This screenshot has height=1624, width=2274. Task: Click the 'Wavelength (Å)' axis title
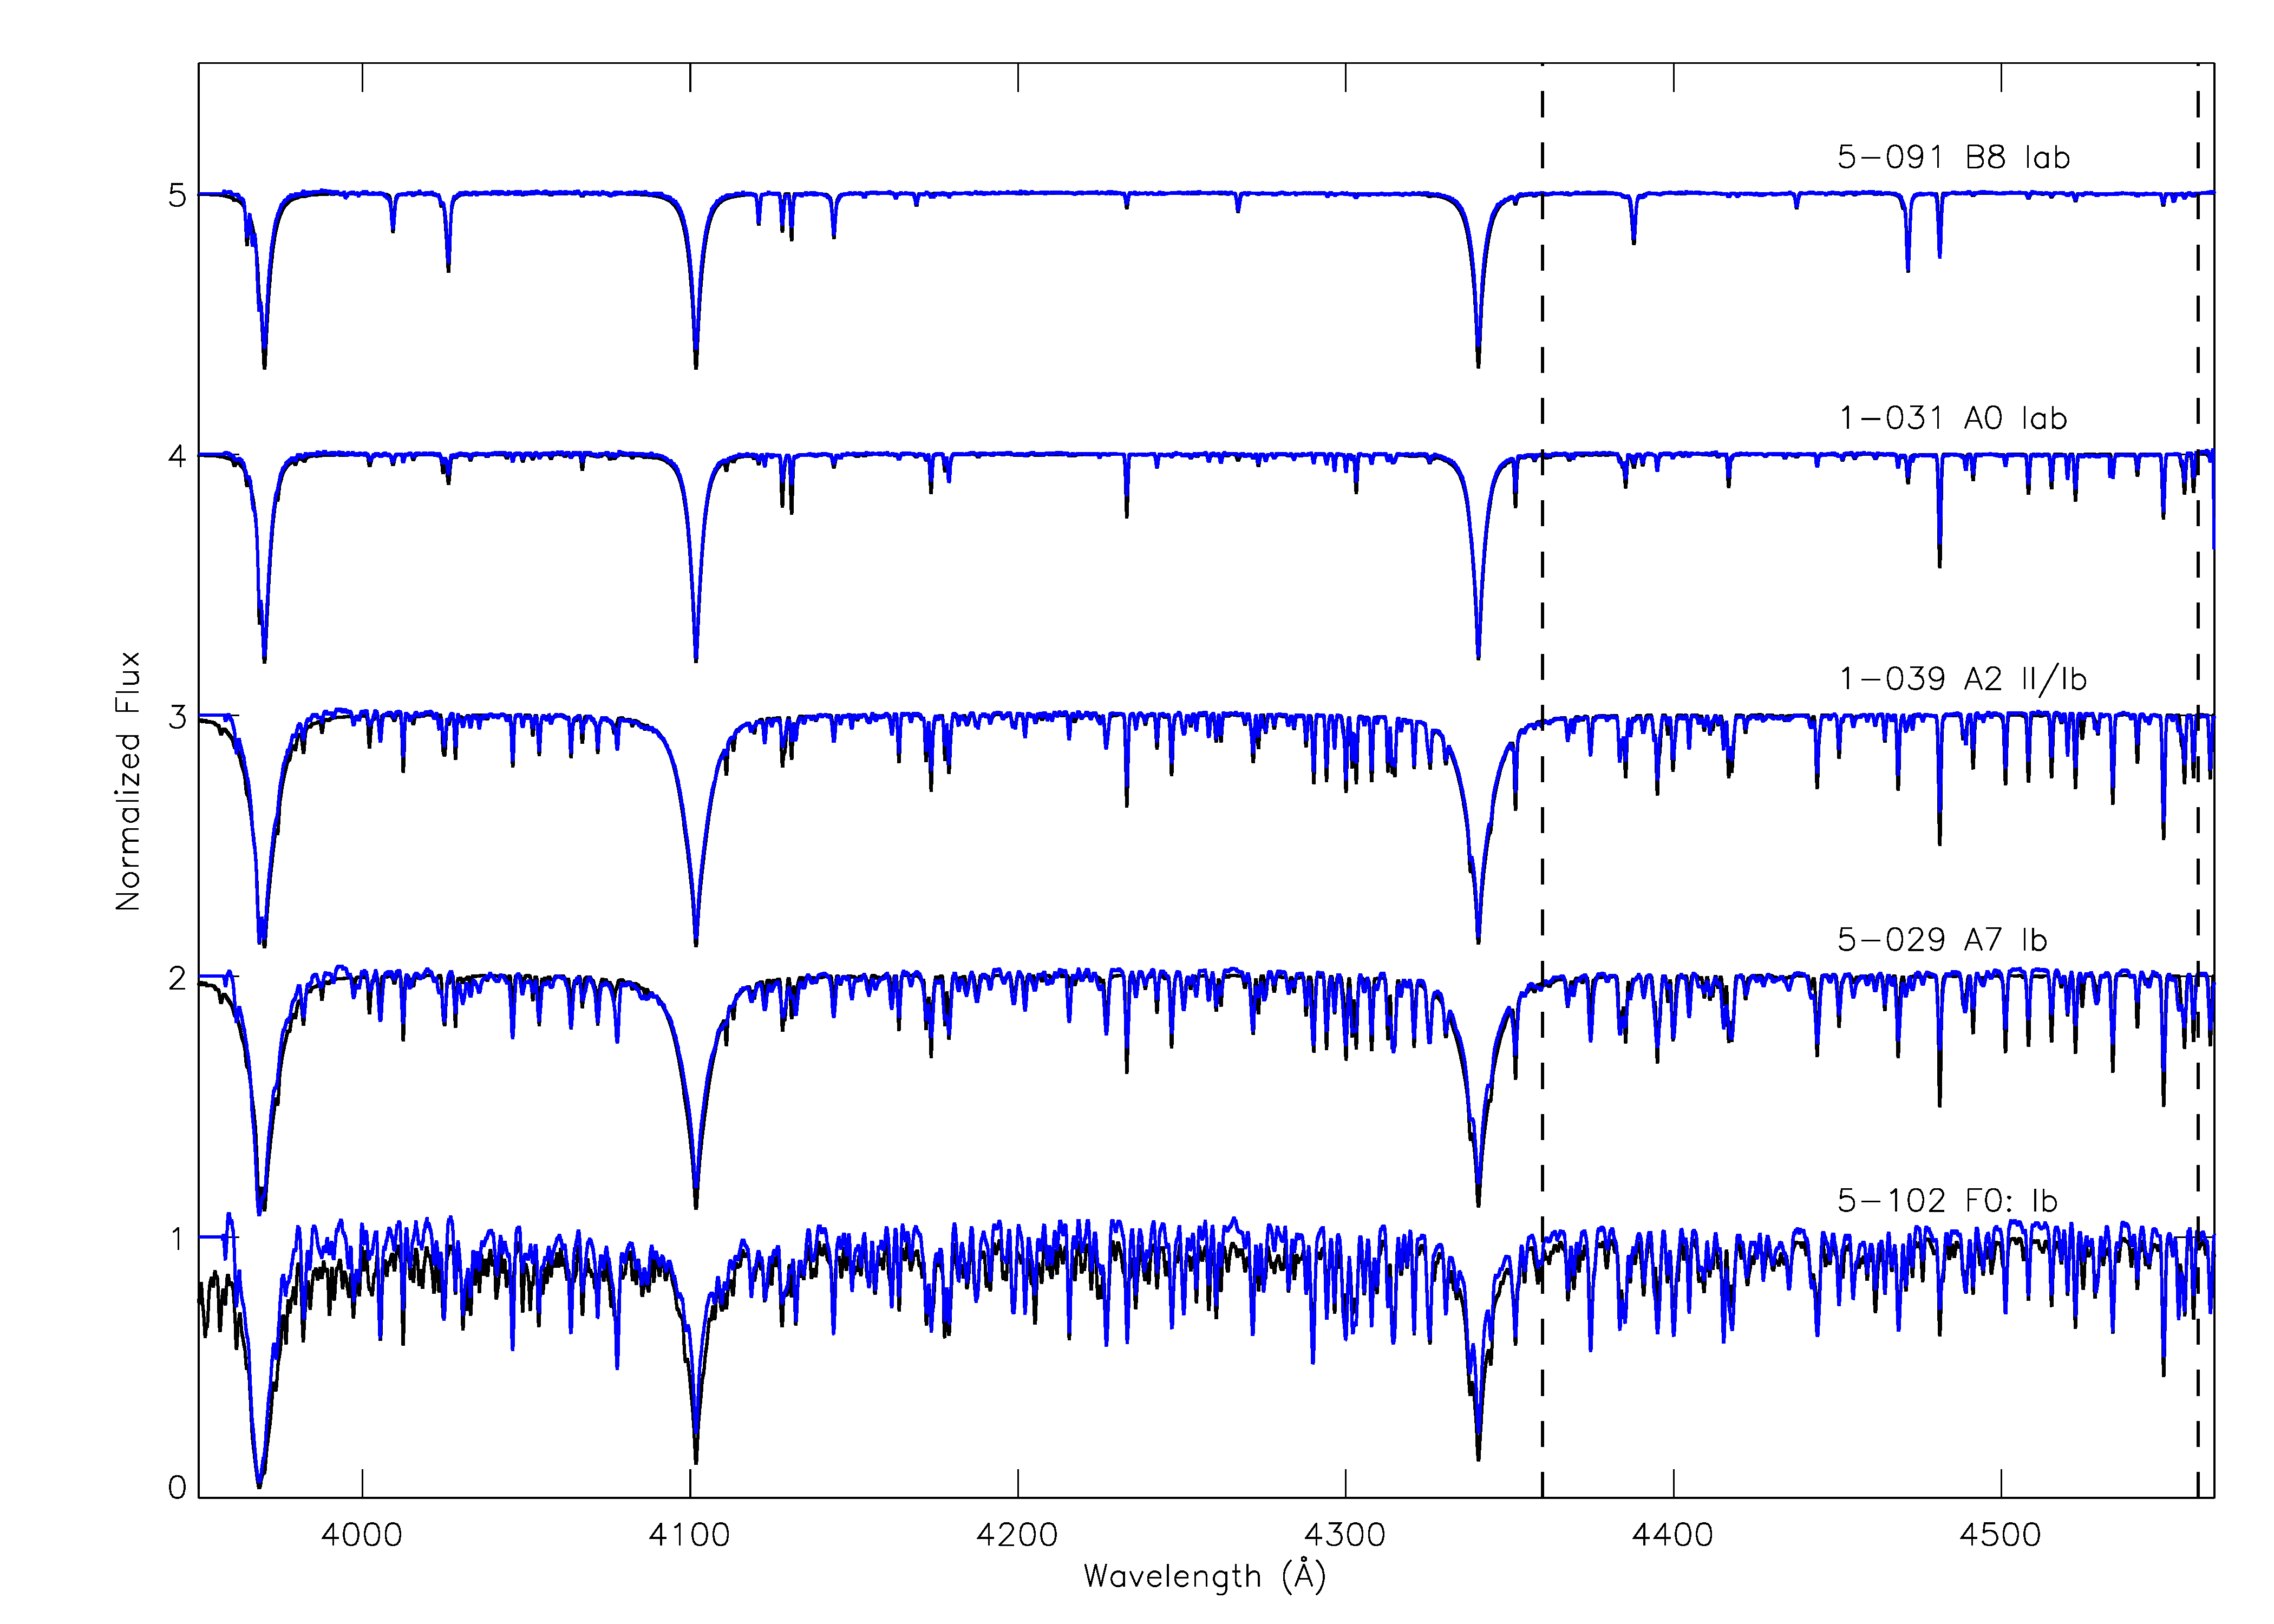point(1204,1577)
